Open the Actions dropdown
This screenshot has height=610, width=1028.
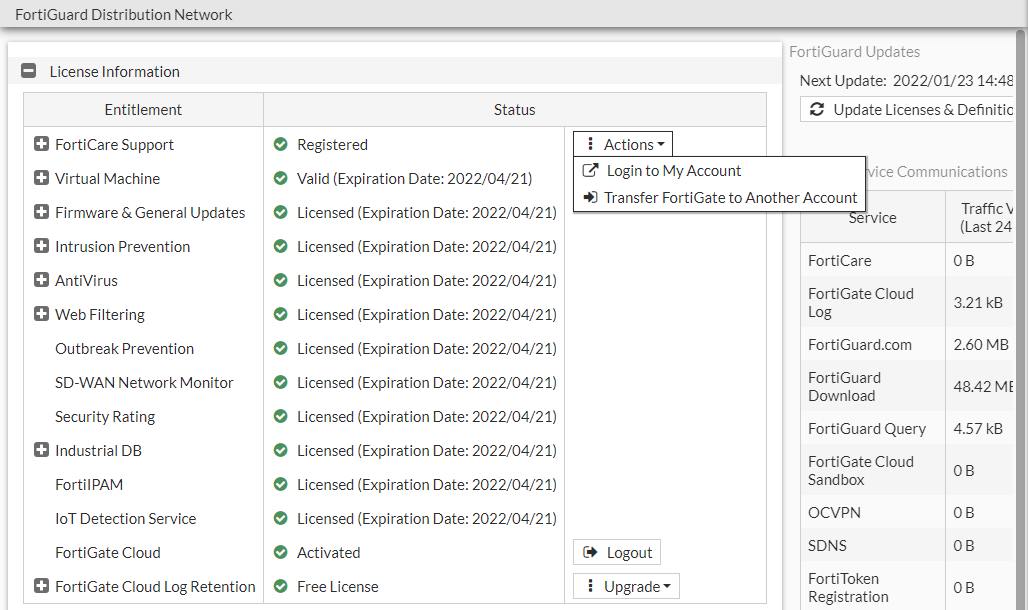tap(622, 144)
